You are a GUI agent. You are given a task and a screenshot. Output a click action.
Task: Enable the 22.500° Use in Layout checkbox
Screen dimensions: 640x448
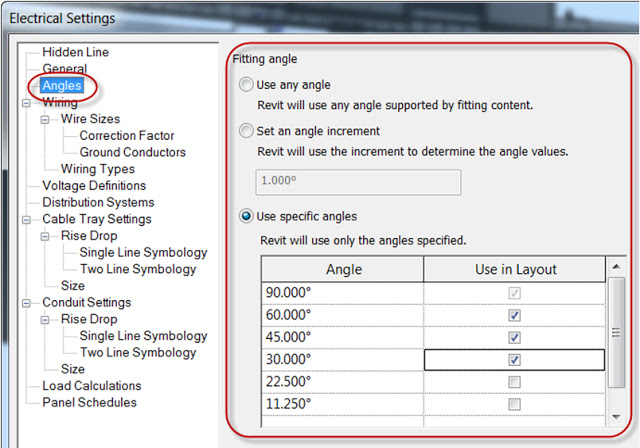(x=514, y=382)
